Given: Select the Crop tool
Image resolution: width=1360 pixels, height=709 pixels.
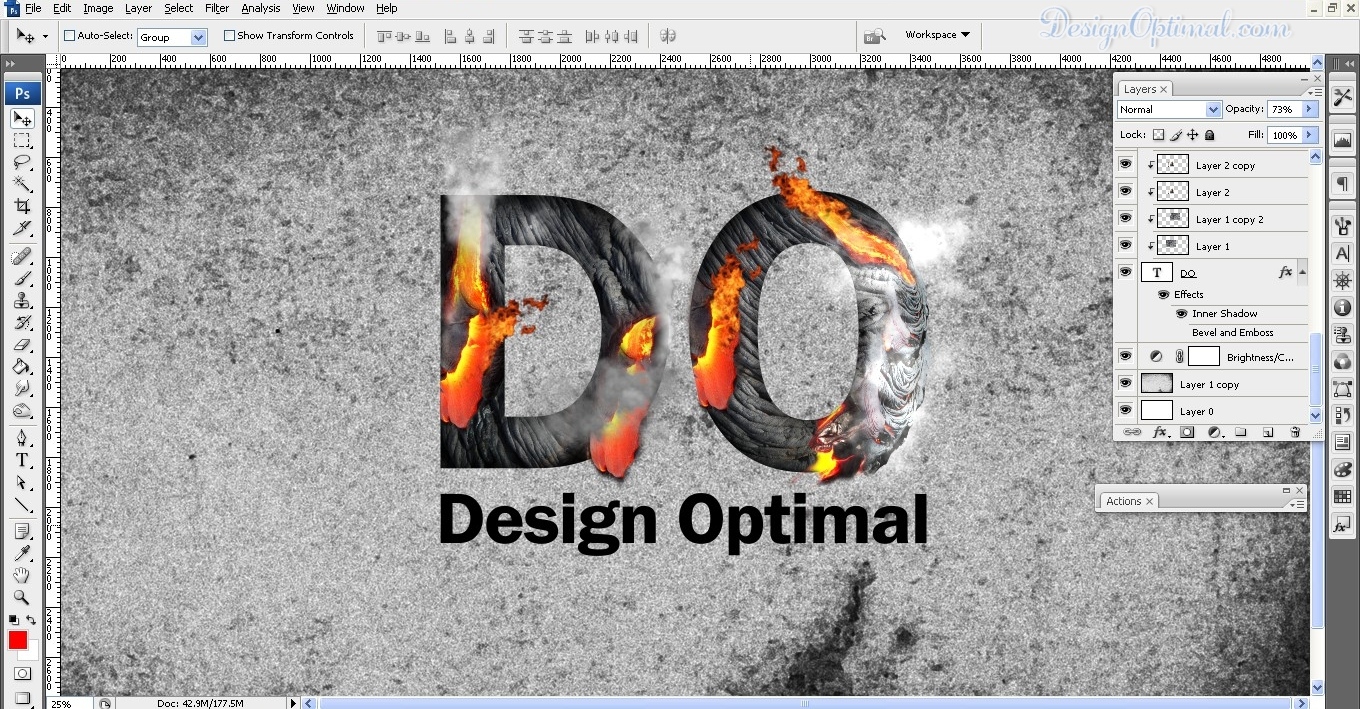Looking at the screenshot, I should (22, 206).
